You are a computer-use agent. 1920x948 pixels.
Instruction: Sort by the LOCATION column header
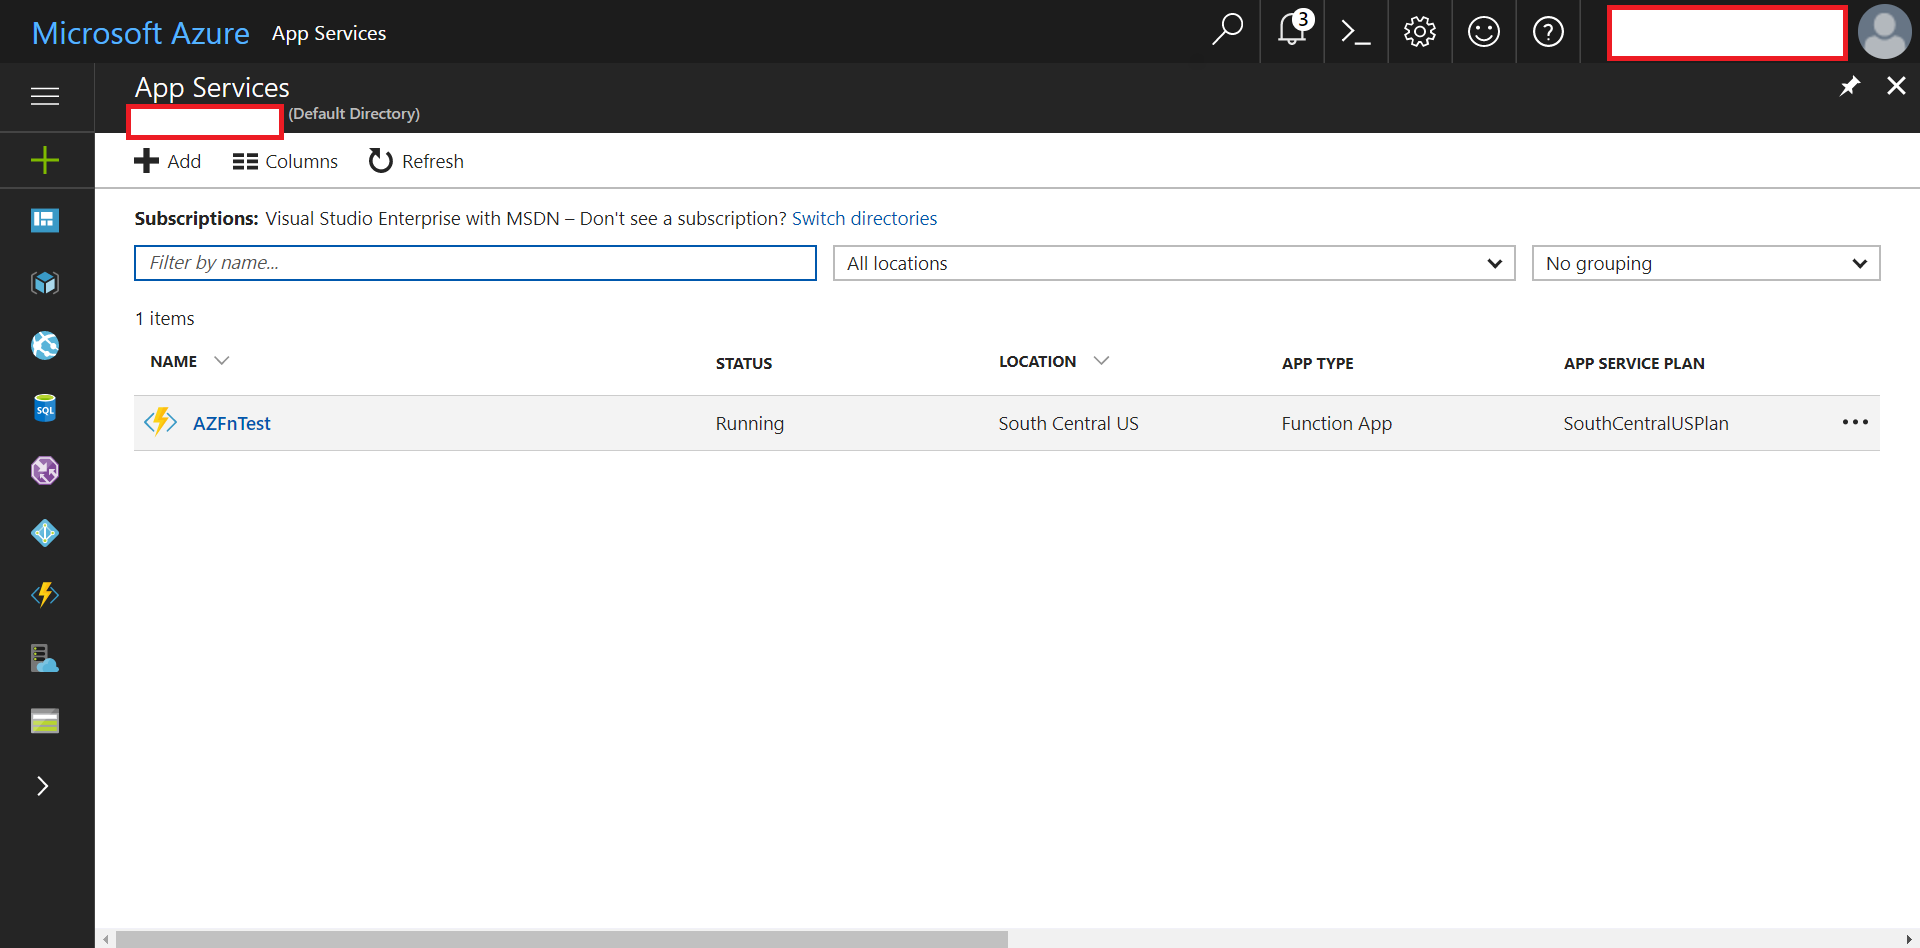coord(1037,361)
